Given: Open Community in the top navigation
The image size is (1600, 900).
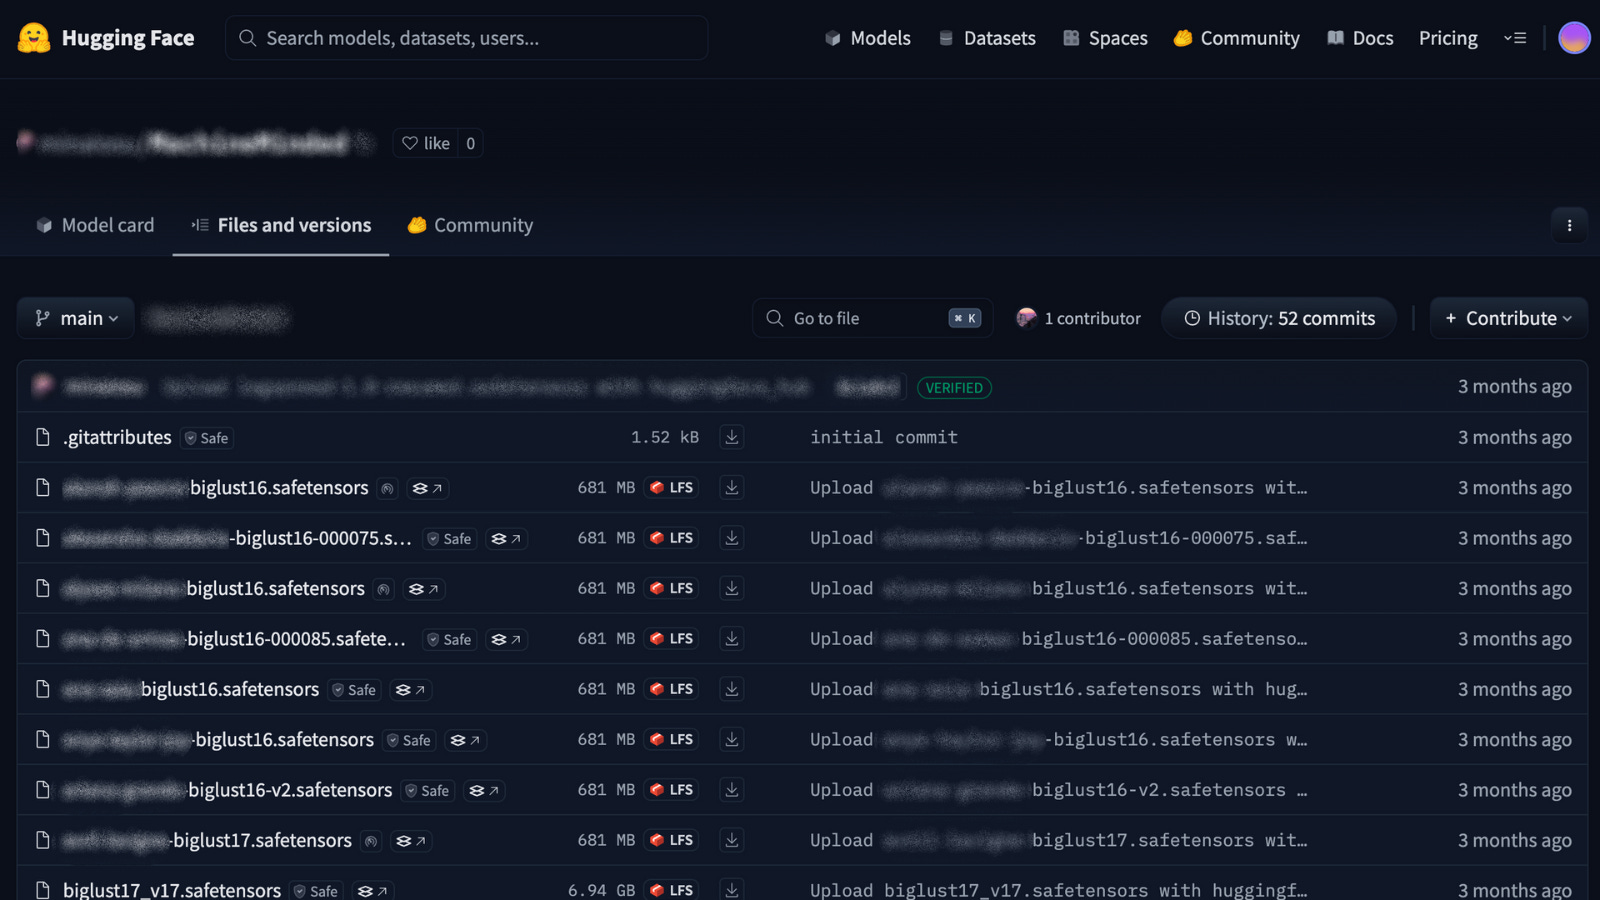Looking at the screenshot, I should (x=1236, y=38).
